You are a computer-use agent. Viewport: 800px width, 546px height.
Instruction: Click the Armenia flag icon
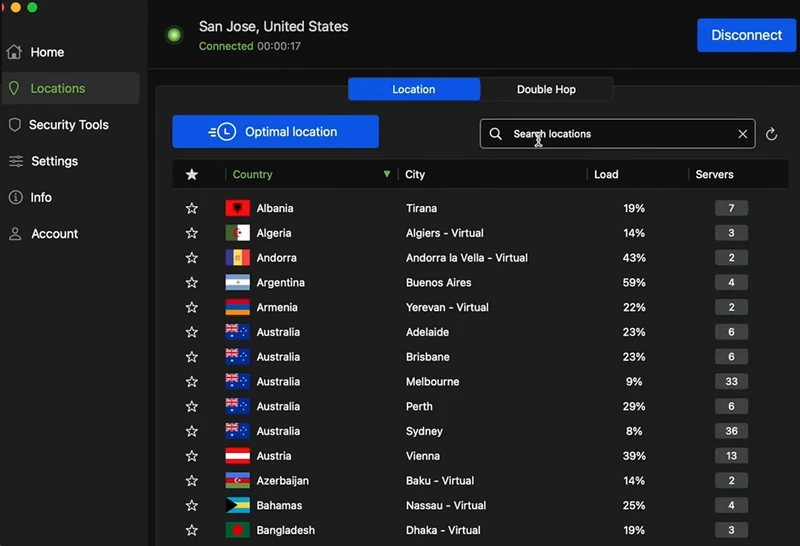click(x=238, y=307)
